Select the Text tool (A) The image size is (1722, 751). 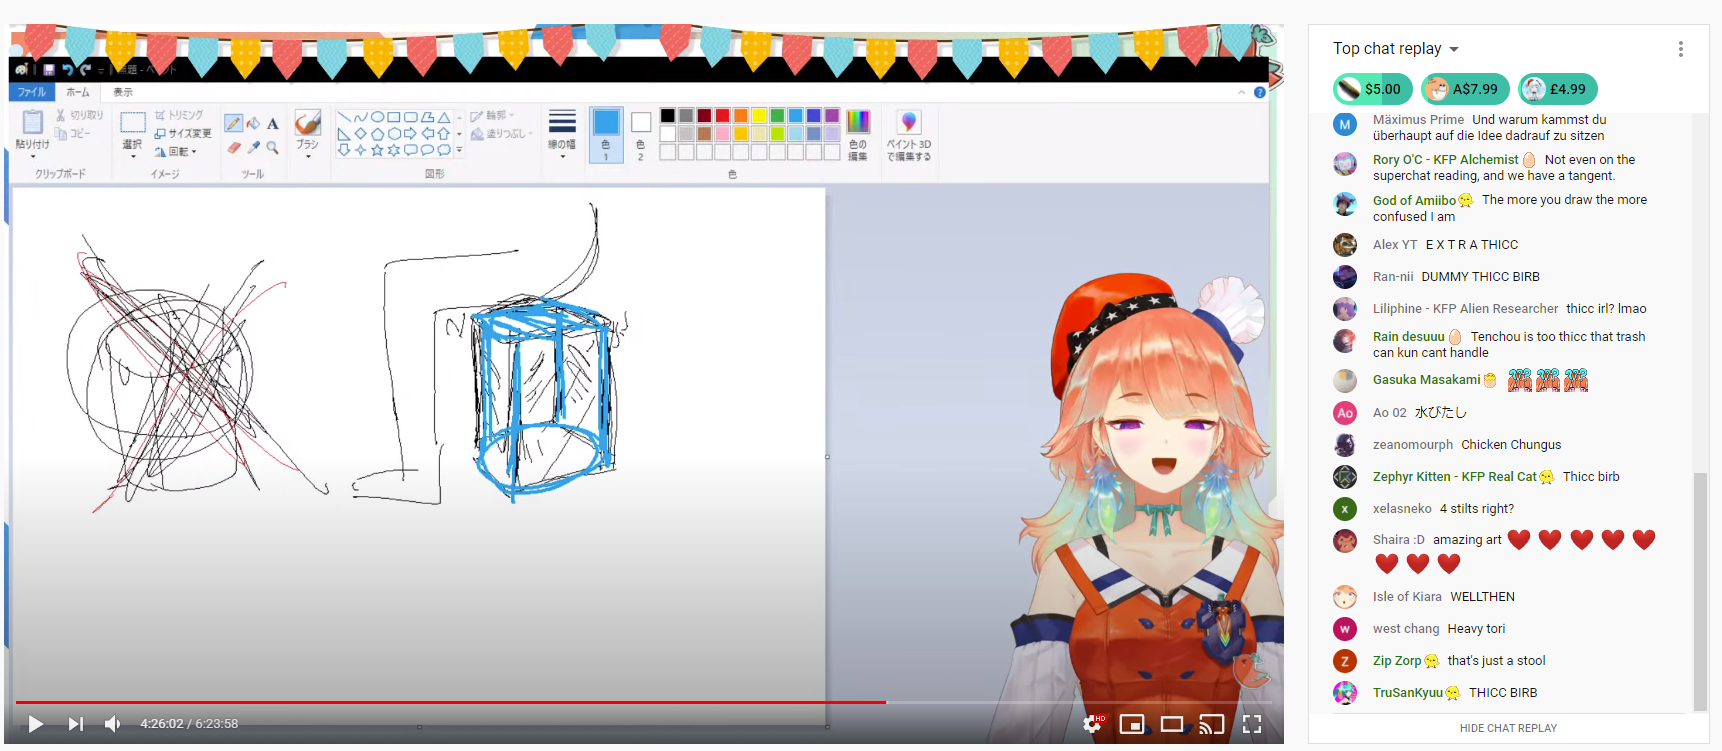[x=273, y=123]
